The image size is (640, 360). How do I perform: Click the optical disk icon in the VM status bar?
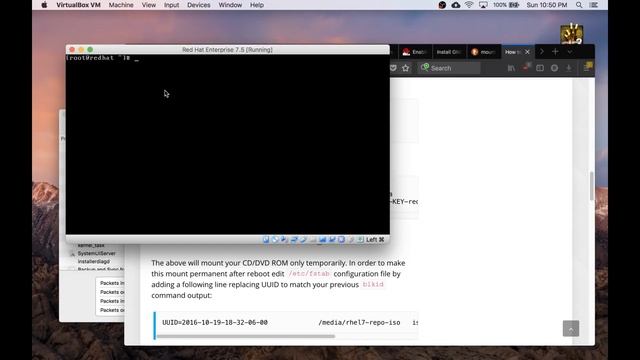pyautogui.click(x=275, y=240)
